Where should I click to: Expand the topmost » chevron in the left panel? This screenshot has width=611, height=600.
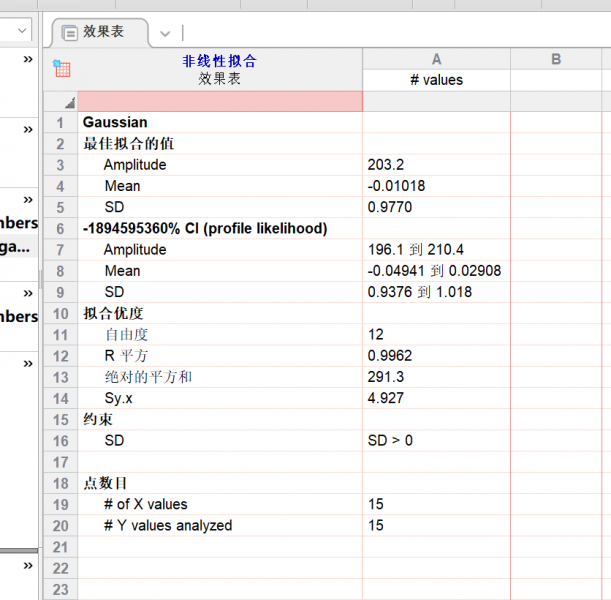[28, 60]
